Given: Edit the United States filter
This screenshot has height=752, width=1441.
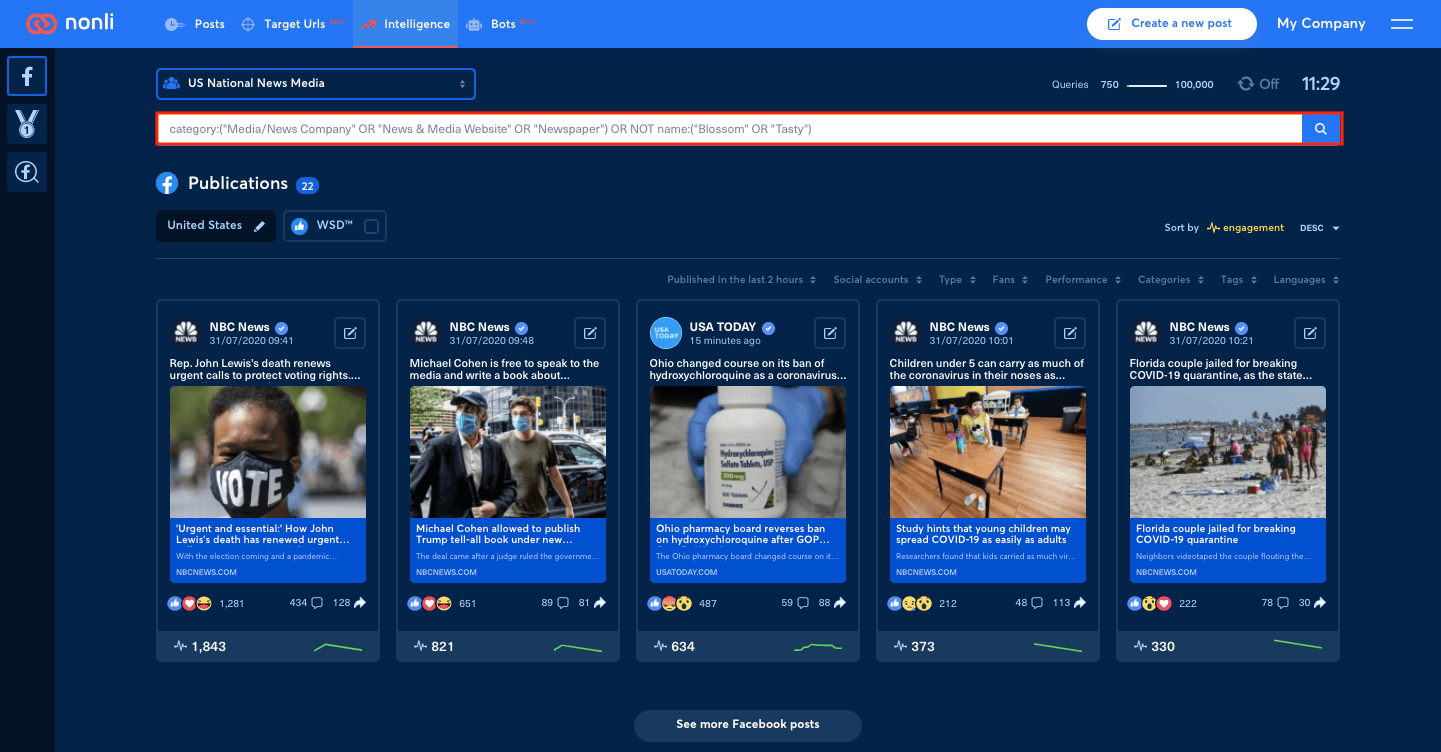Looking at the screenshot, I should pyautogui.click(x=259, y=226).
